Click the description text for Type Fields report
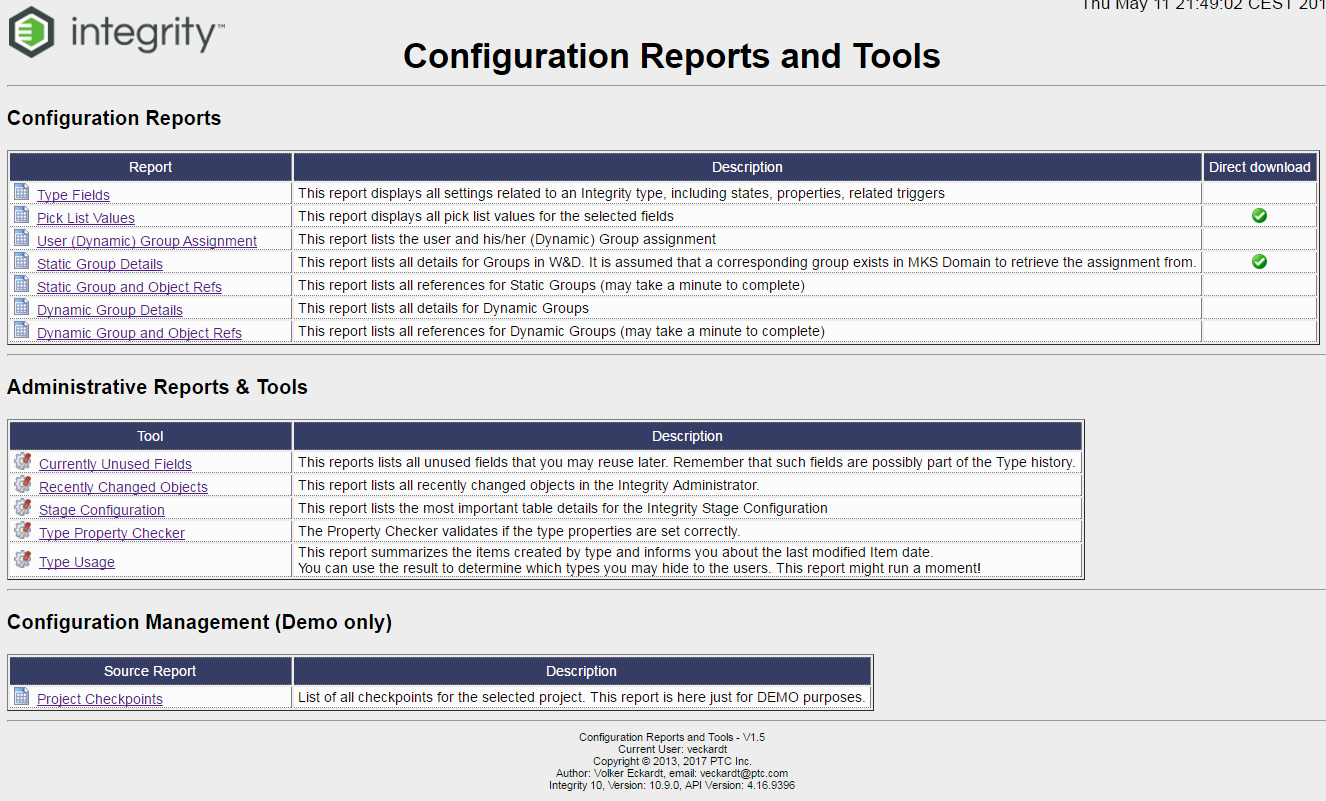Image resolution: width=1326 pixels, height=801 pixels. coord(621,192)
